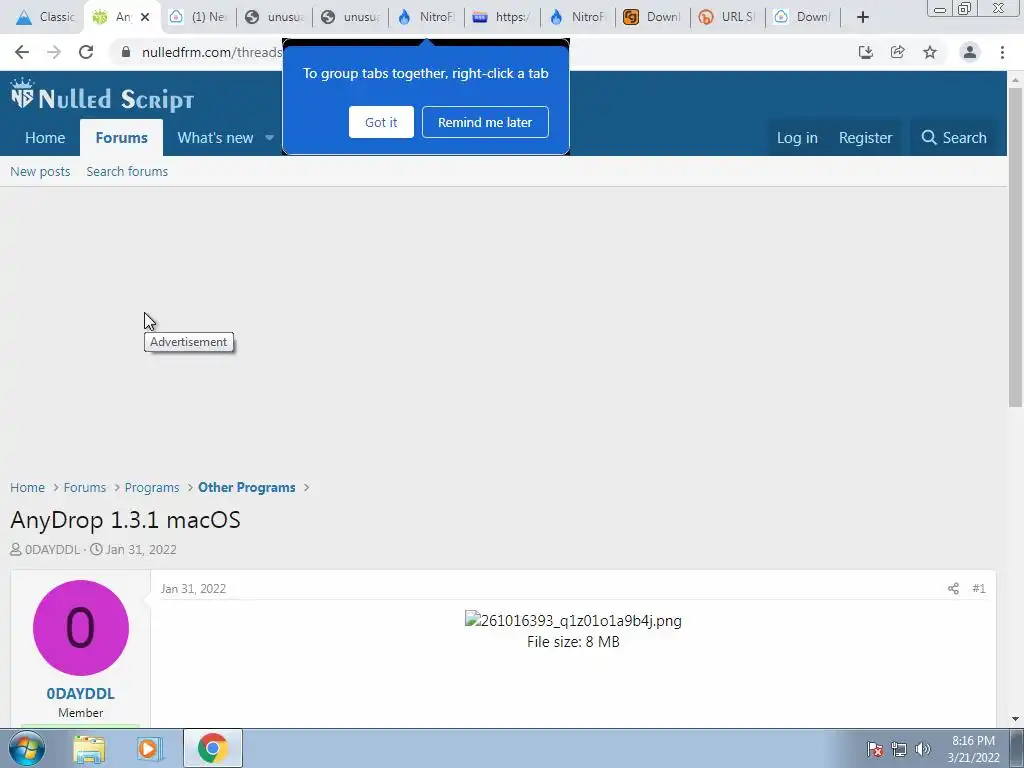Switch to the Classic tab

(x=46, y=17)
